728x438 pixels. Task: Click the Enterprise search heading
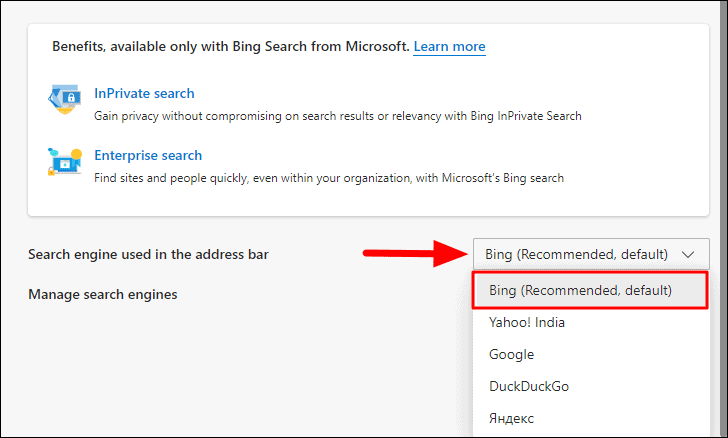(148, 155)
